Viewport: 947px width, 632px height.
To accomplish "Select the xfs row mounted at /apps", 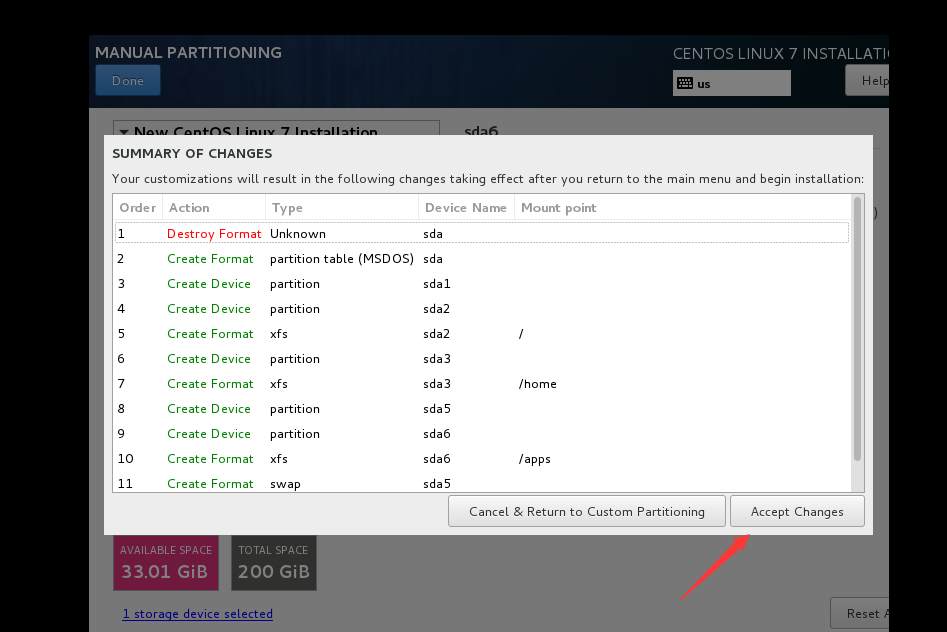I will [482, 459].
